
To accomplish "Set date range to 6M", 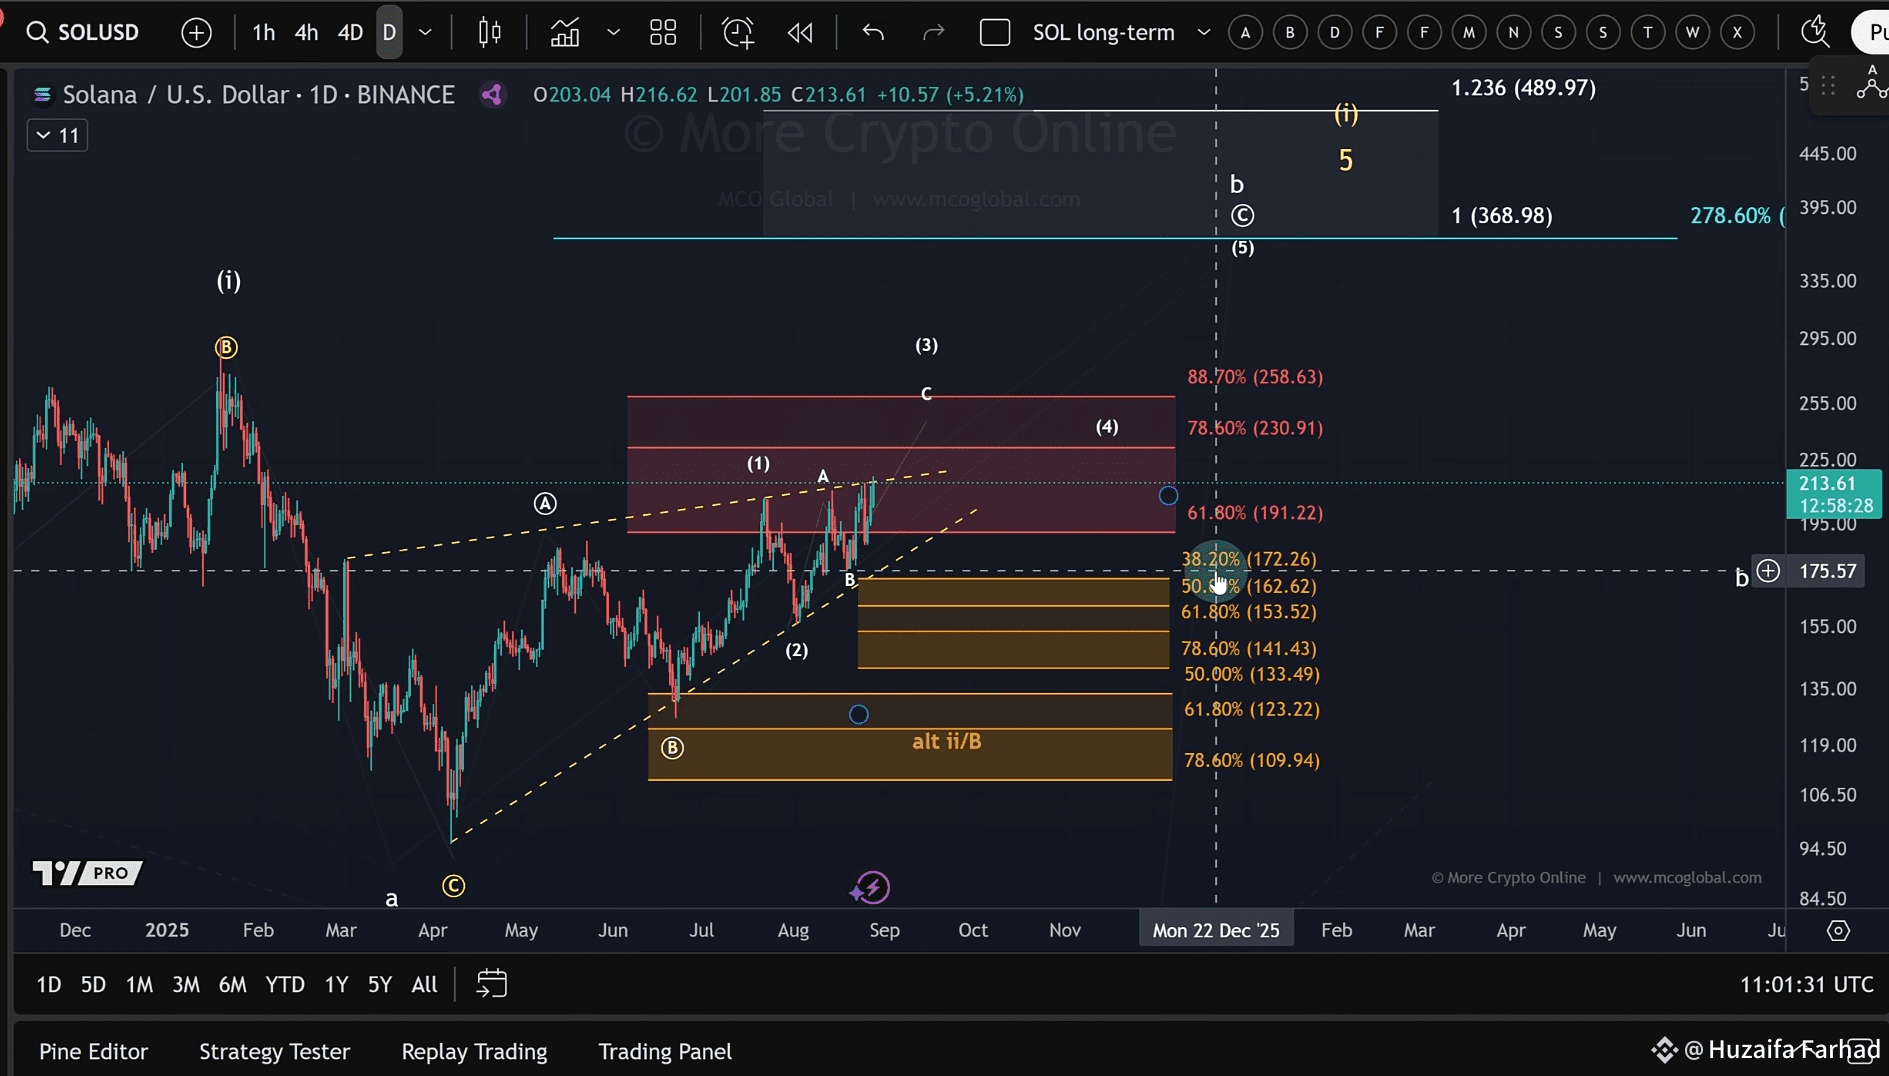I will (232, 985).
